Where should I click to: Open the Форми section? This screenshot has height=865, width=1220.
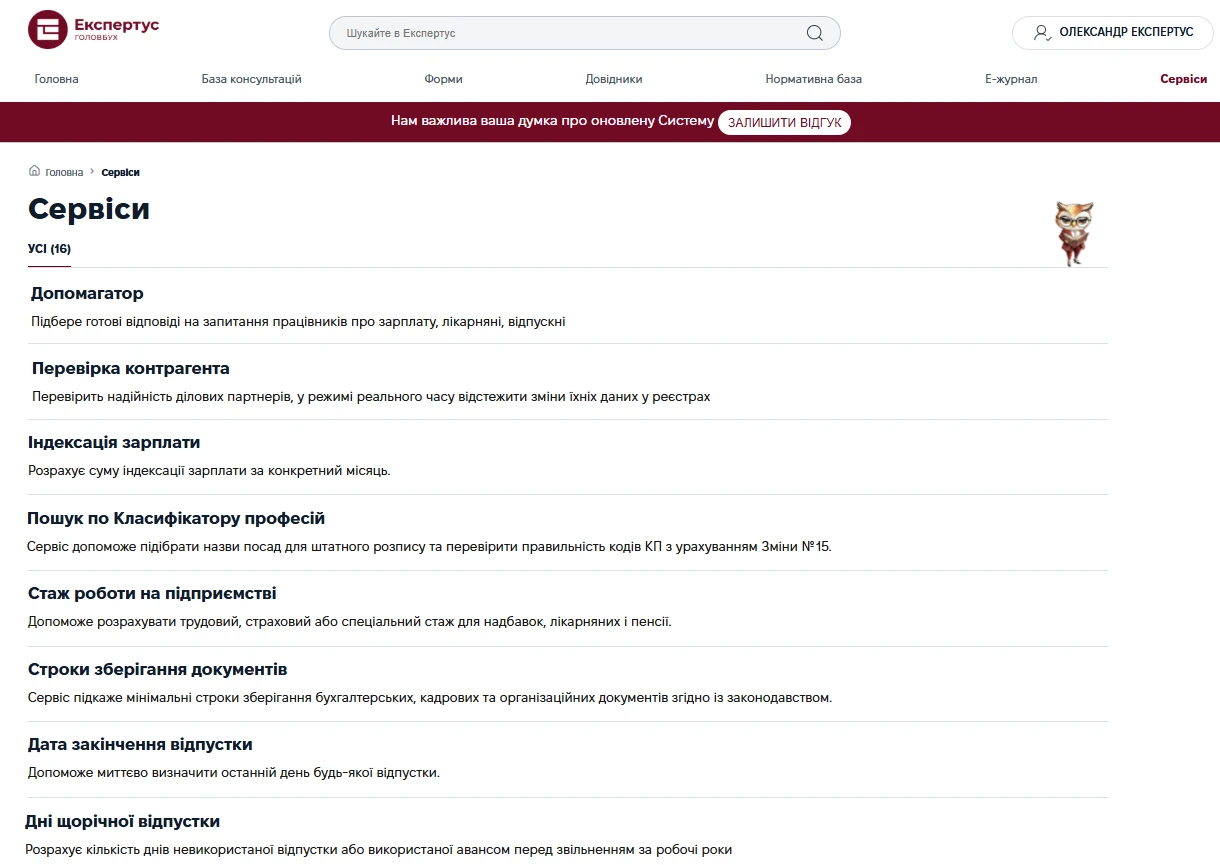[443, 79]
